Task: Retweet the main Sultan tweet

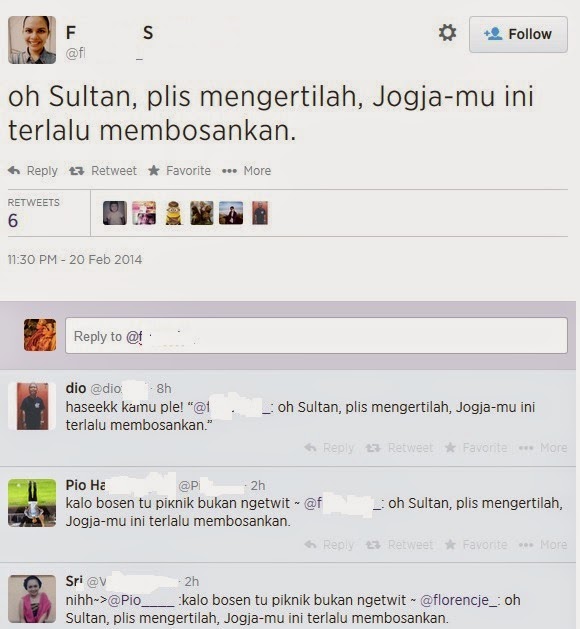Action: click(103, 171)
